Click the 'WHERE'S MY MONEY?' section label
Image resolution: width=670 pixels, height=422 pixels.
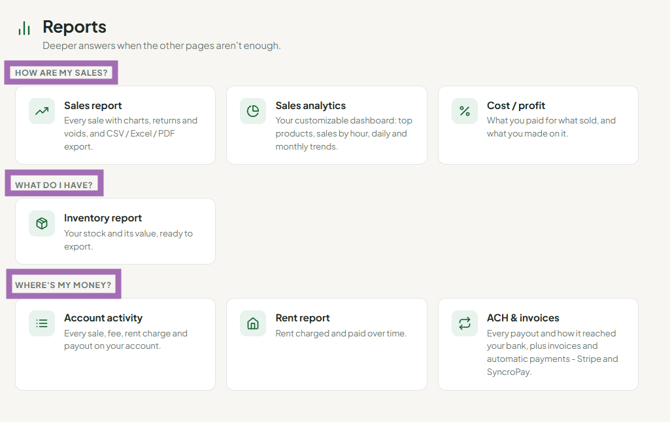[63, 285]
